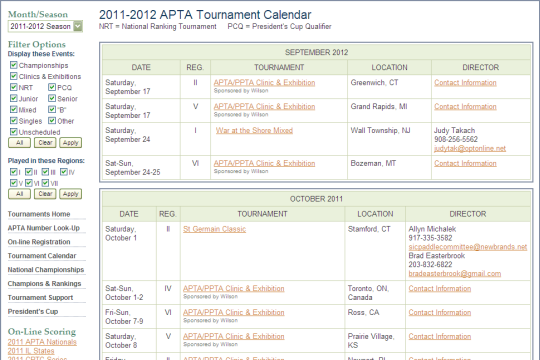The height and width of the screenshot is (360, 540).
Task: Uncheck the Mixed events checkbox
Action: click(13, 110)
